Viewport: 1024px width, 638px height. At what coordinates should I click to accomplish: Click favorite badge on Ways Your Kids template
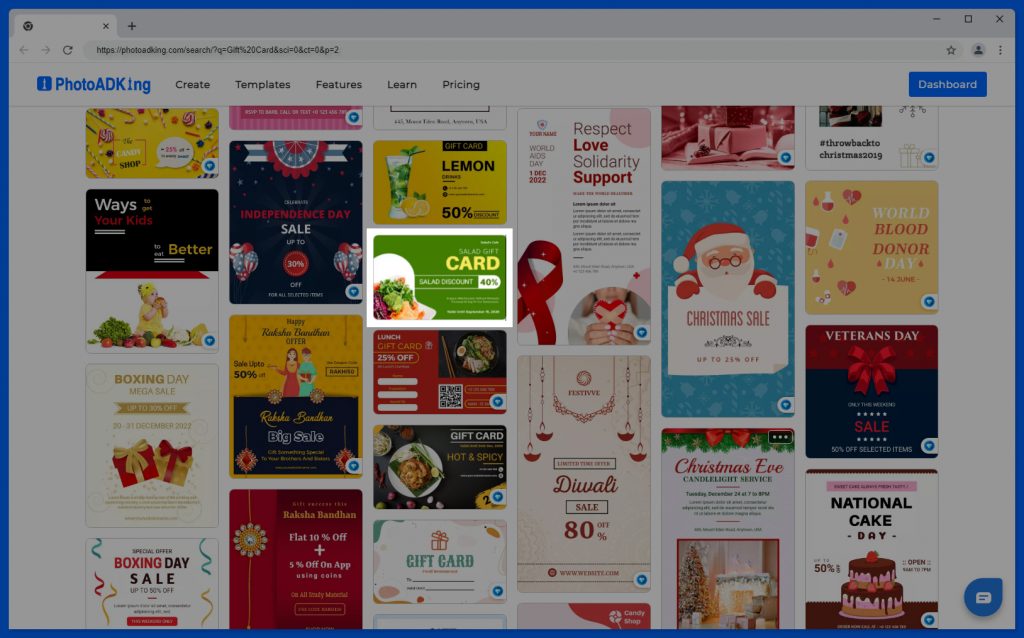[210, 340]
